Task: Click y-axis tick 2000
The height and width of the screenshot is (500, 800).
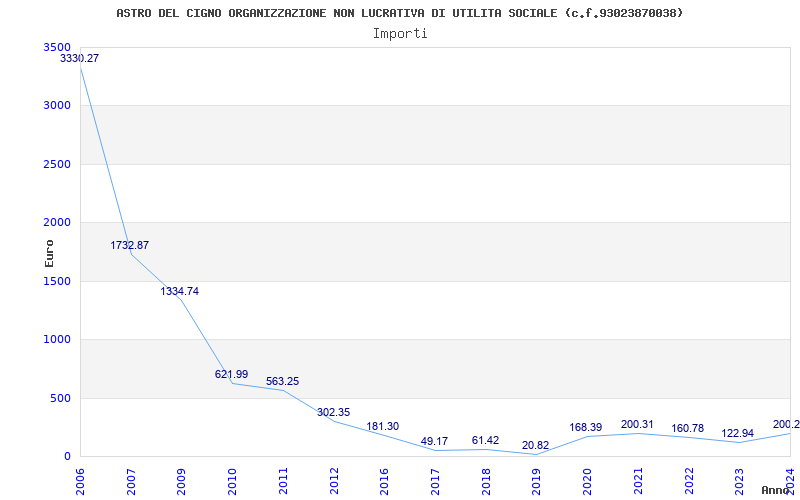Action: click(58, 222)
